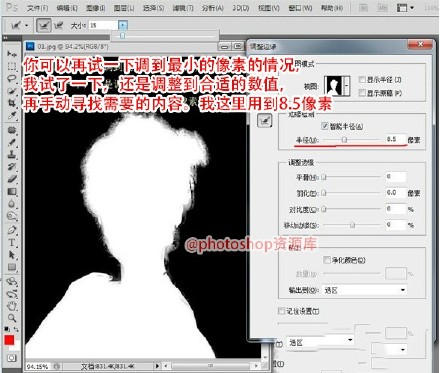Enable the 净化颜色 checkbox
Viewport: 440px width, 373px height.
(327, 260)
